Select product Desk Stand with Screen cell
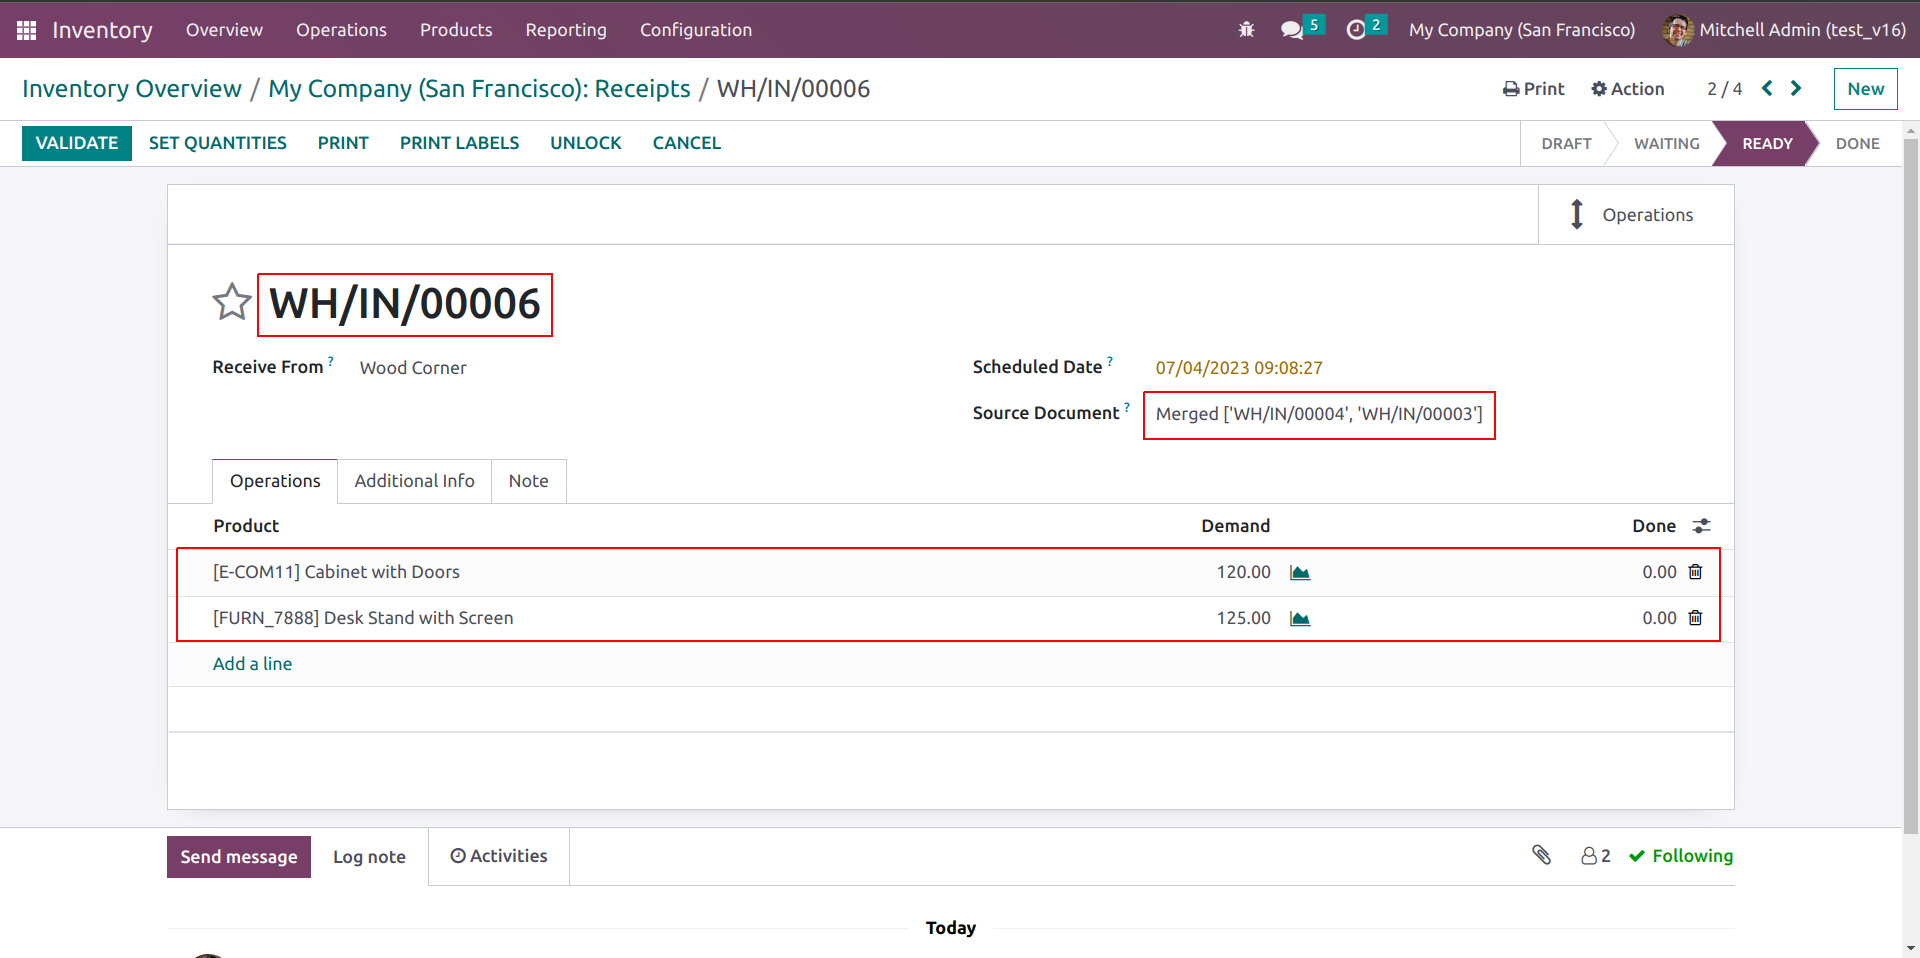Image resolution: width=1920 pixels, height=958 pixels. coord(363,618)
